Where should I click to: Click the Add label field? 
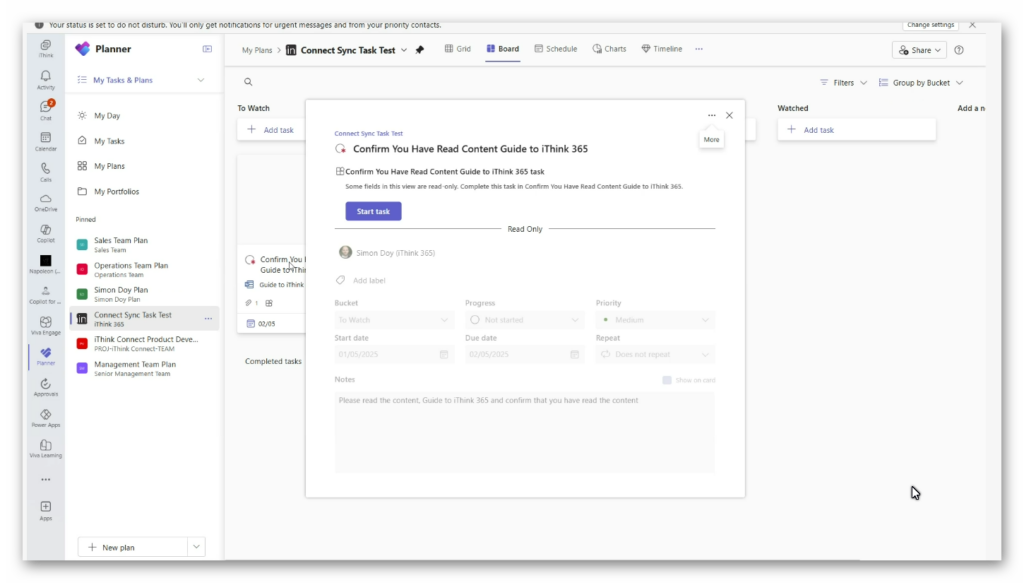369,281
